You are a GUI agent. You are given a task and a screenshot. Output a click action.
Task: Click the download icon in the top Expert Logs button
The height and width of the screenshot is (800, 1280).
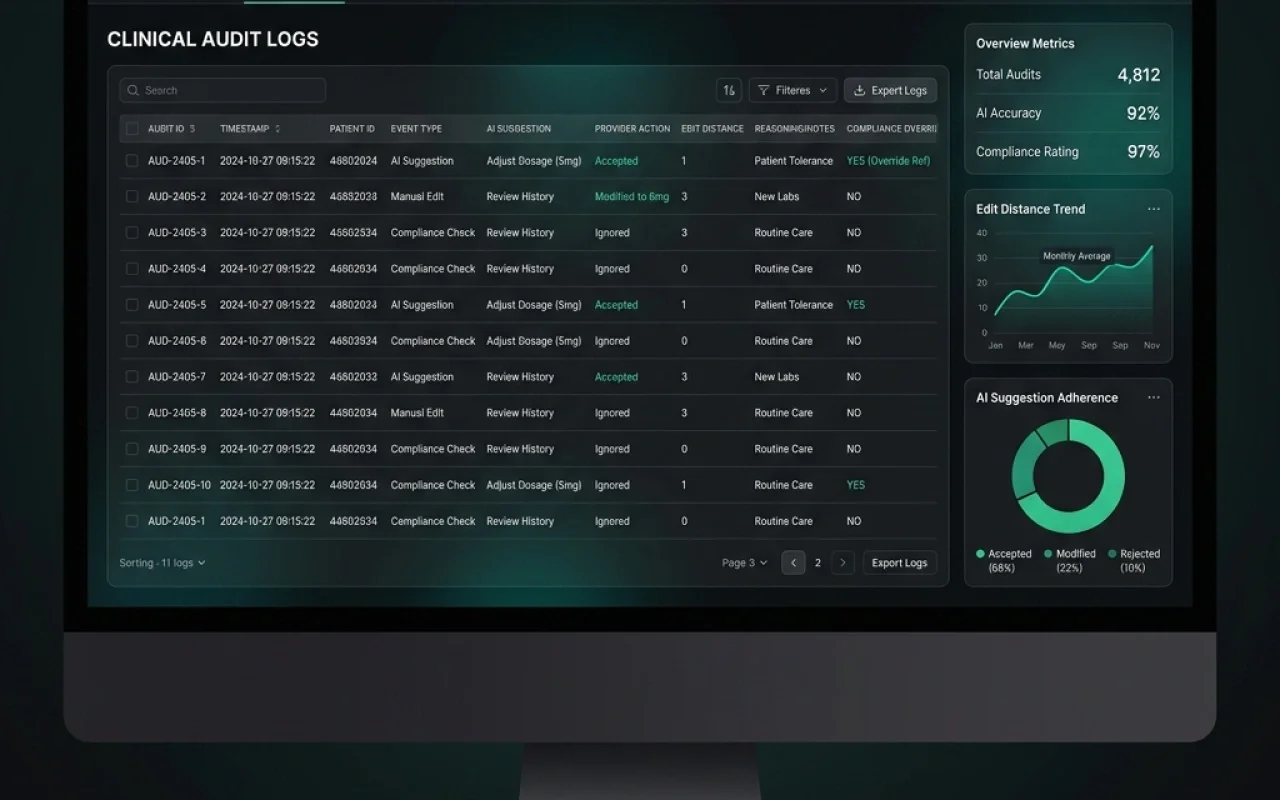[x=859, y=90]
